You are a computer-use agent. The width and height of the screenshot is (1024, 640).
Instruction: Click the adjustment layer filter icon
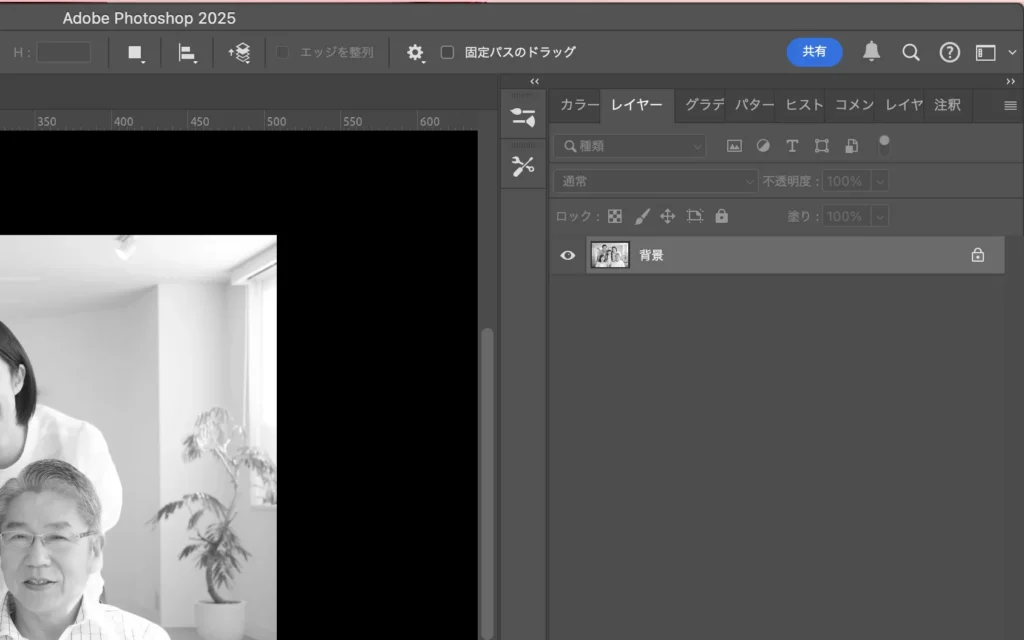[x=763, y=146]
